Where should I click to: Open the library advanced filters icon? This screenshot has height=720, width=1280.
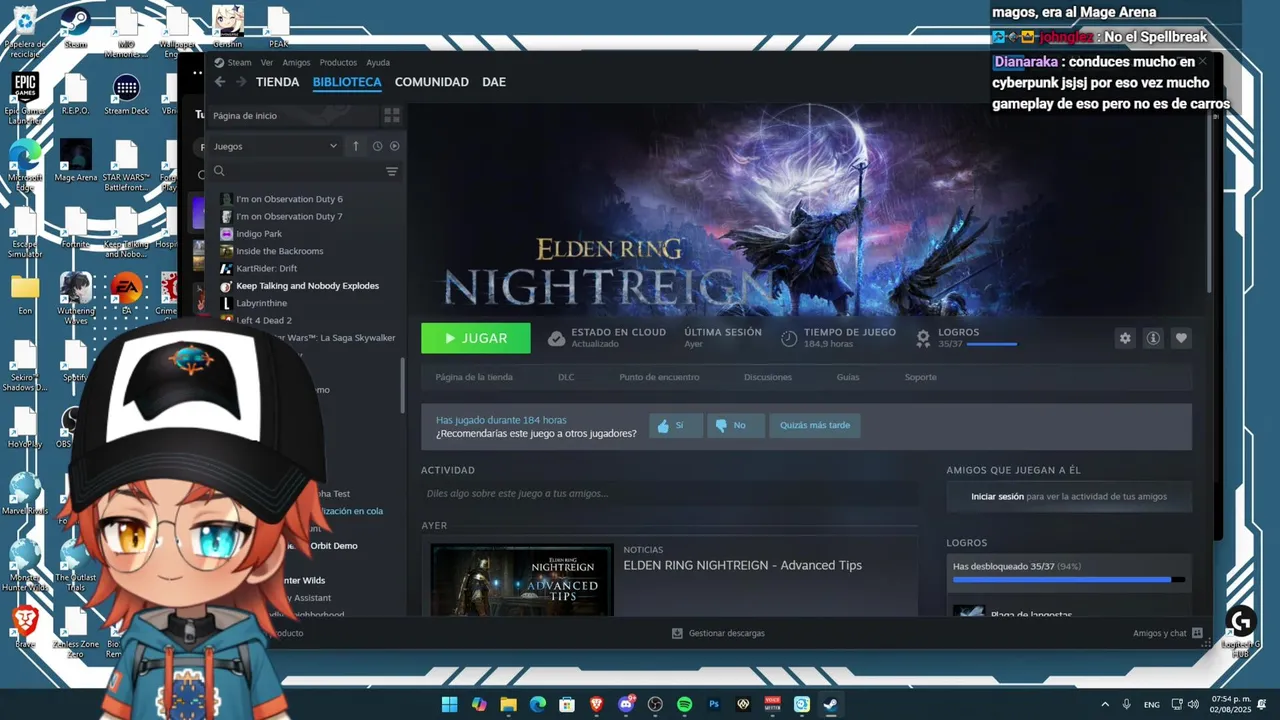tap(392, 171)
